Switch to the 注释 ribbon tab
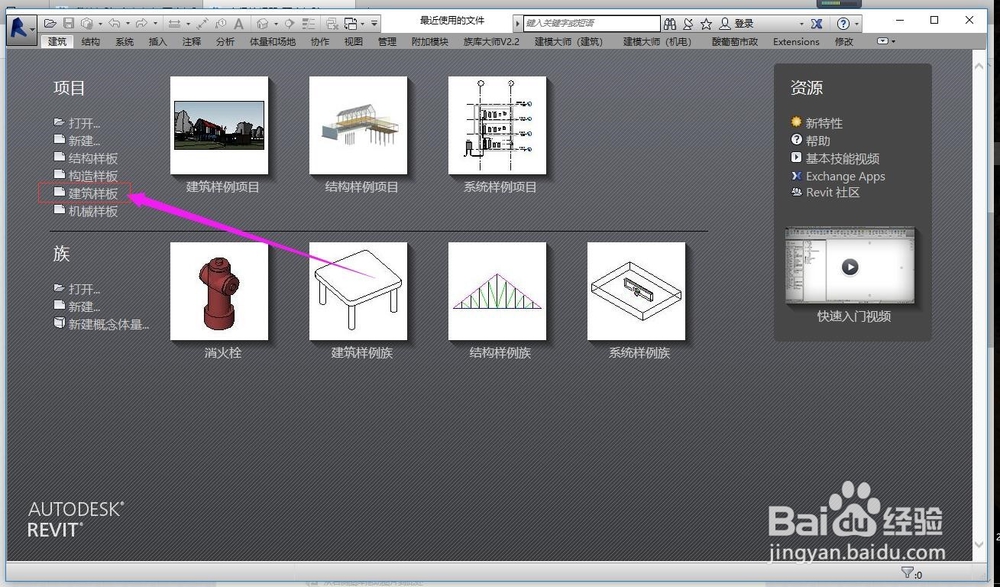Image resolution: width=1000 pixels, height=587 pixels. pyautogui.click(x=191, y=41)
